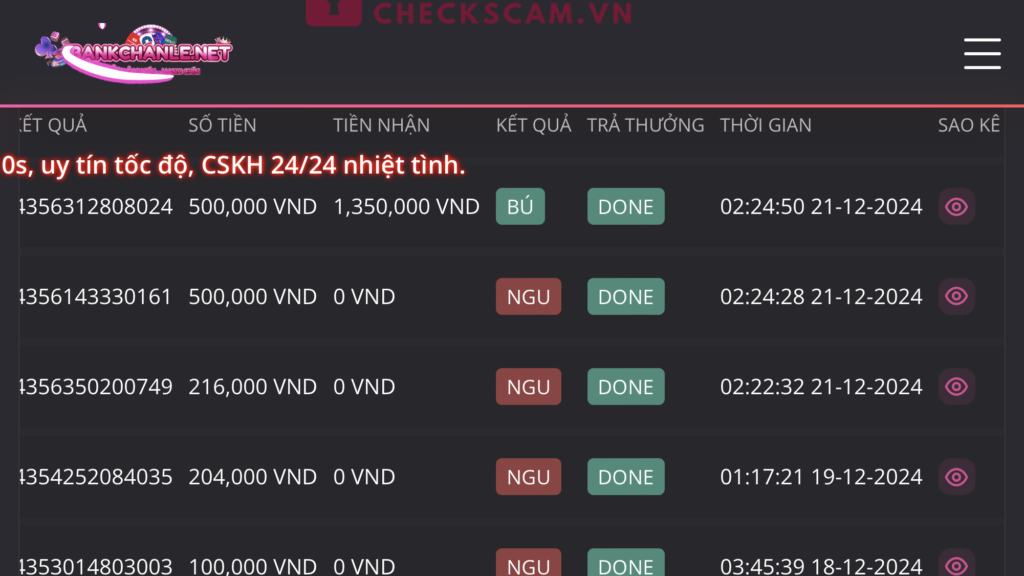Click DONE badge for 1,350,000 VND row
Screen dimensions: 1024x576
point(625,207)
